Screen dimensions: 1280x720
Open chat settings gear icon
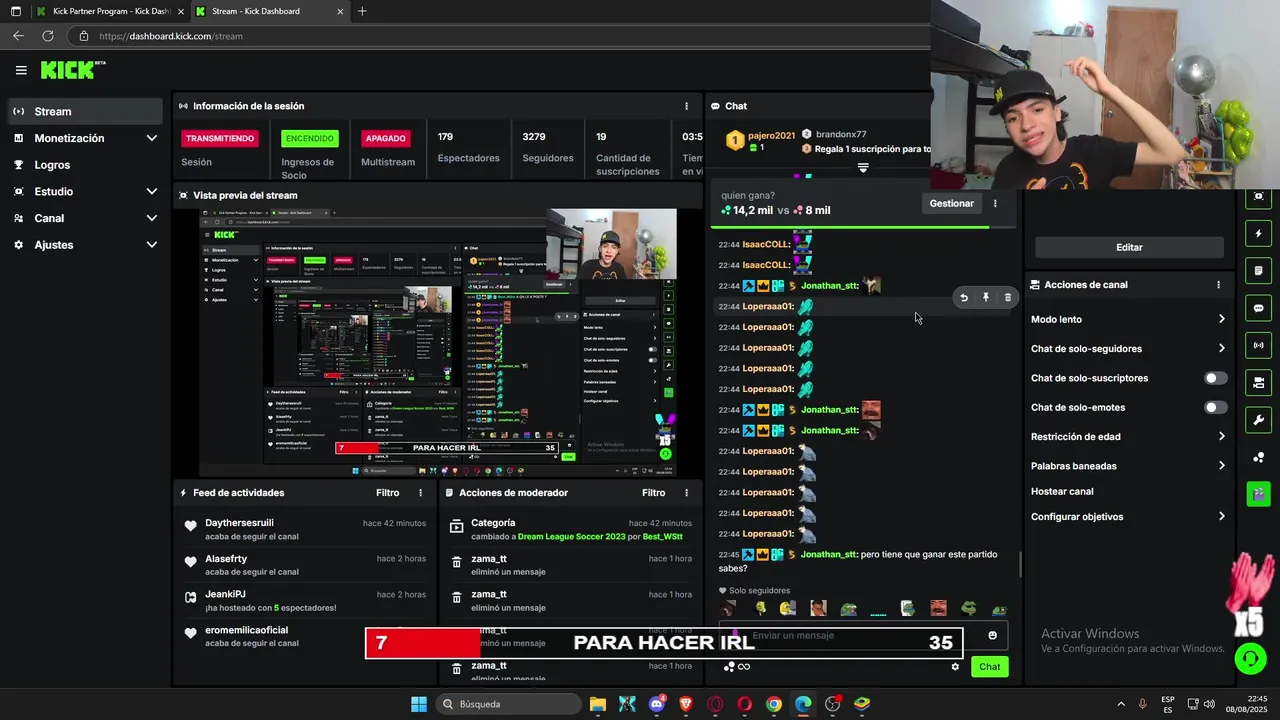[x=955, y=667]
